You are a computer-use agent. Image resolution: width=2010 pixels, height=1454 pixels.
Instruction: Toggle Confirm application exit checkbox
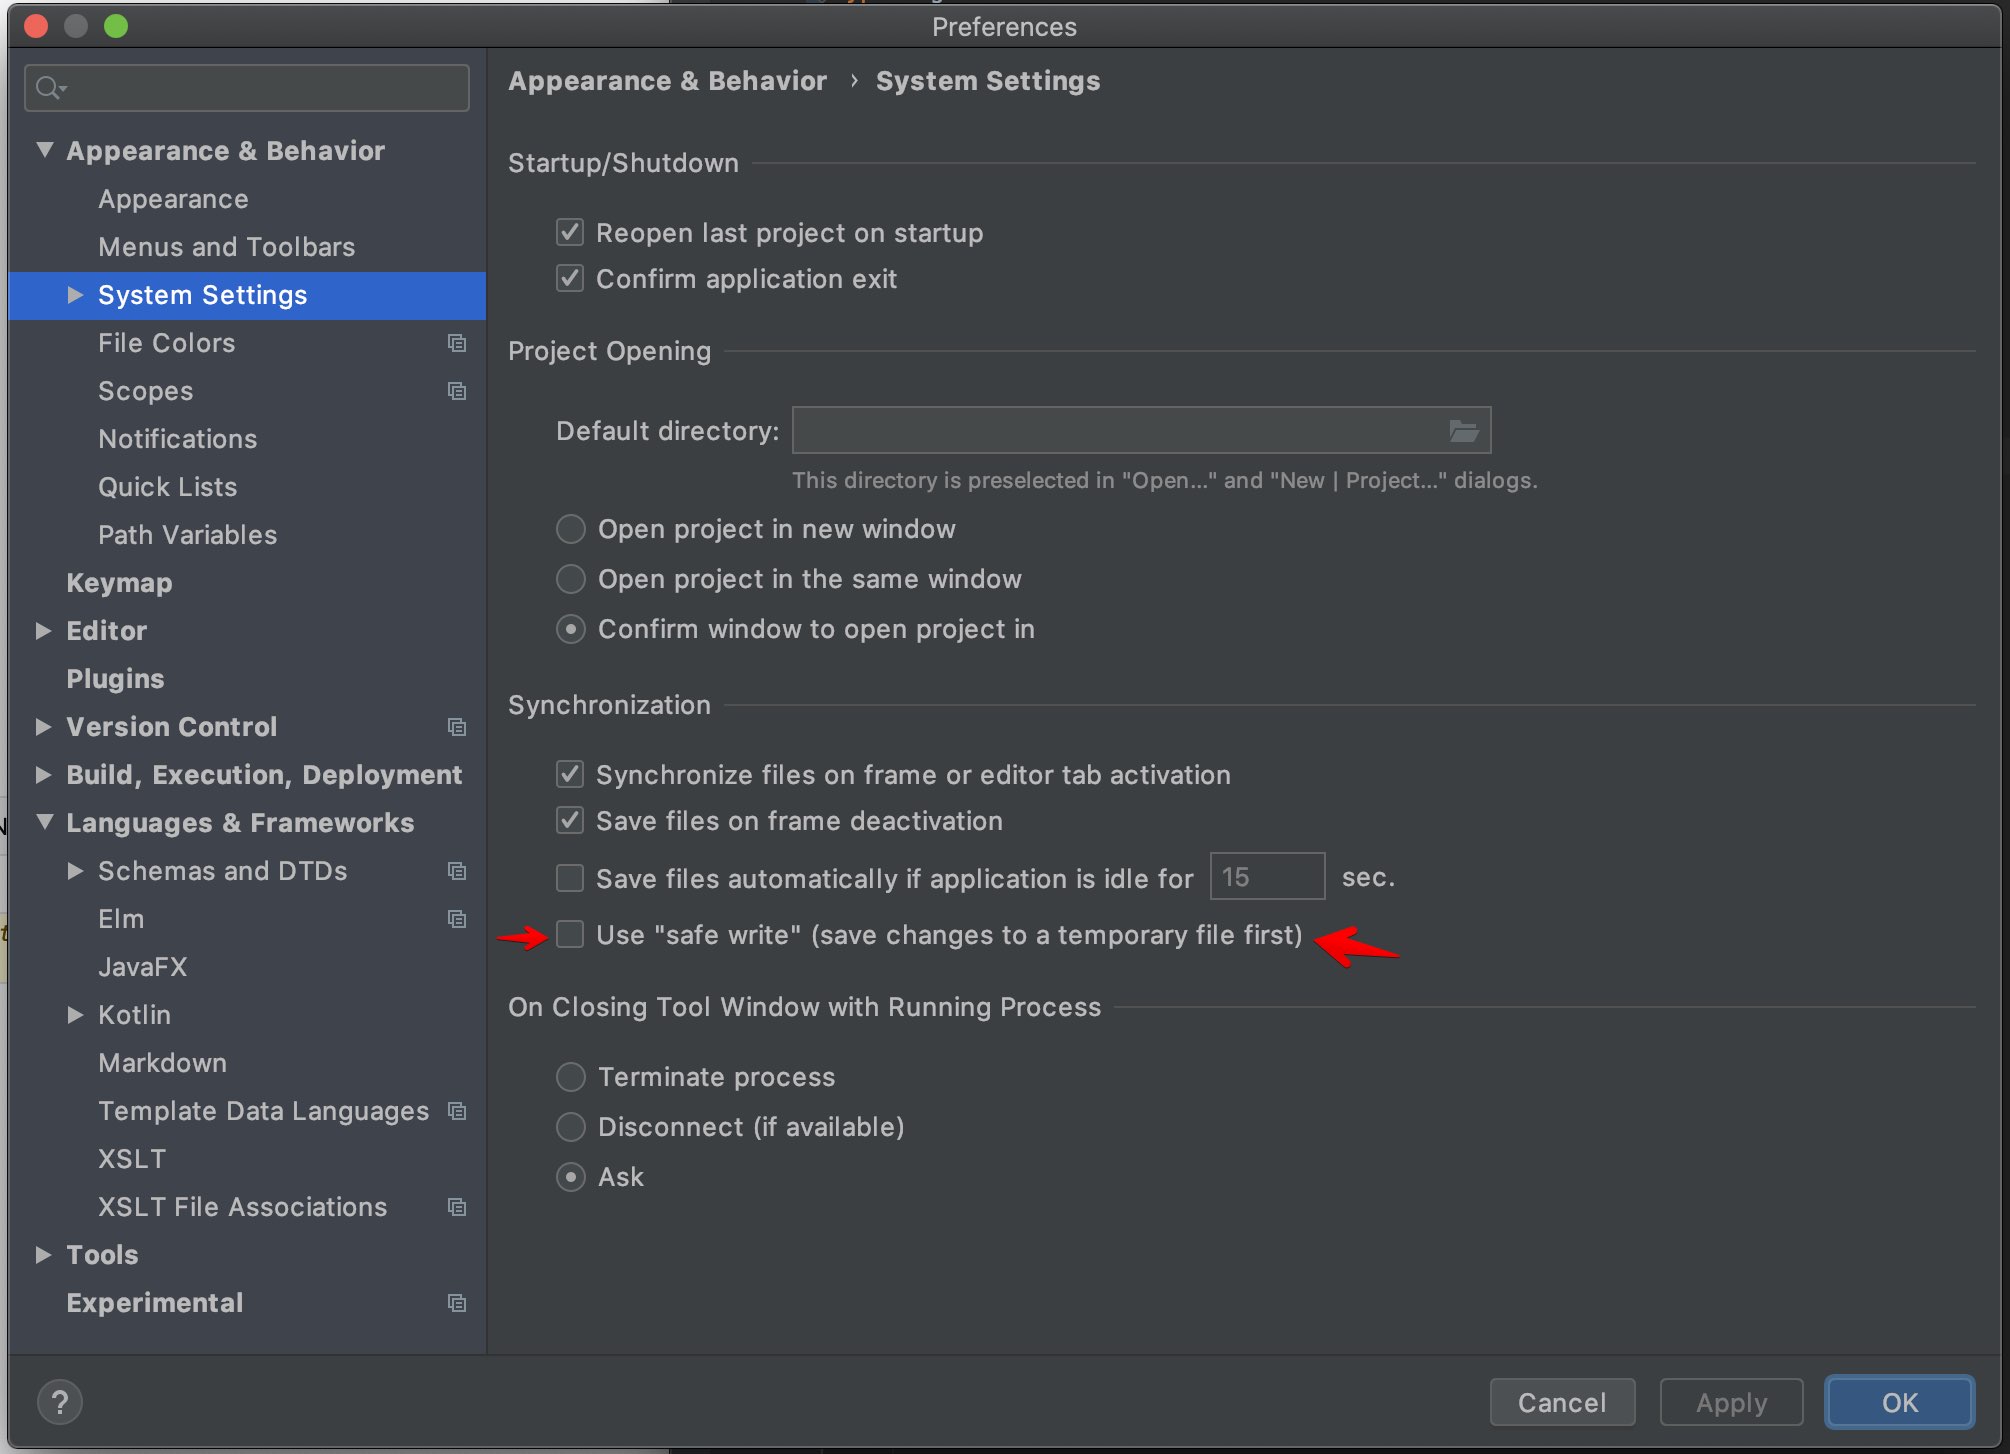click(570, 279)
